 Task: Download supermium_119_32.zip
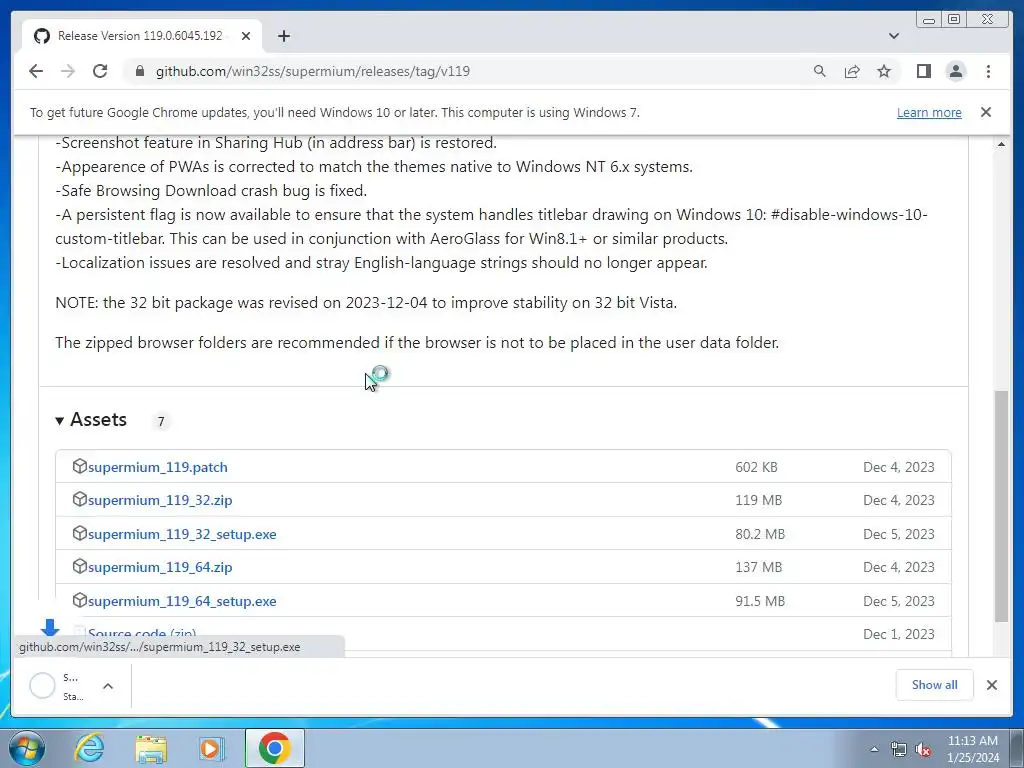[x=160, y=500]
